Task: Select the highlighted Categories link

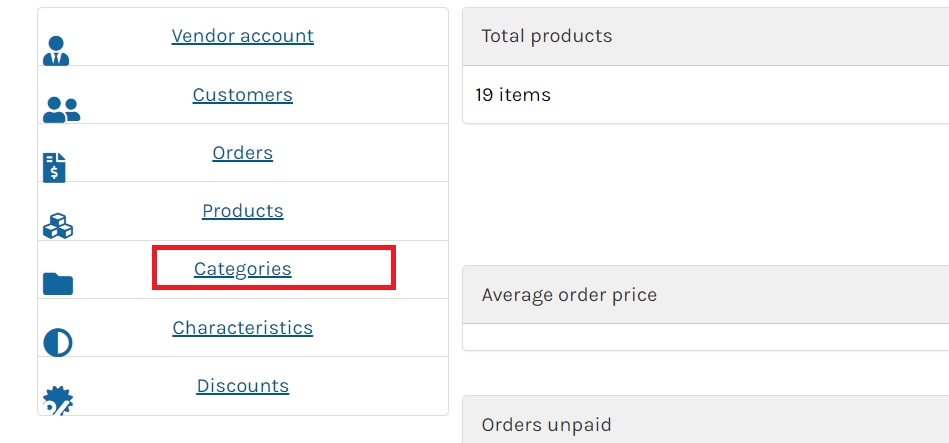Action: click(x=243, y=269)
